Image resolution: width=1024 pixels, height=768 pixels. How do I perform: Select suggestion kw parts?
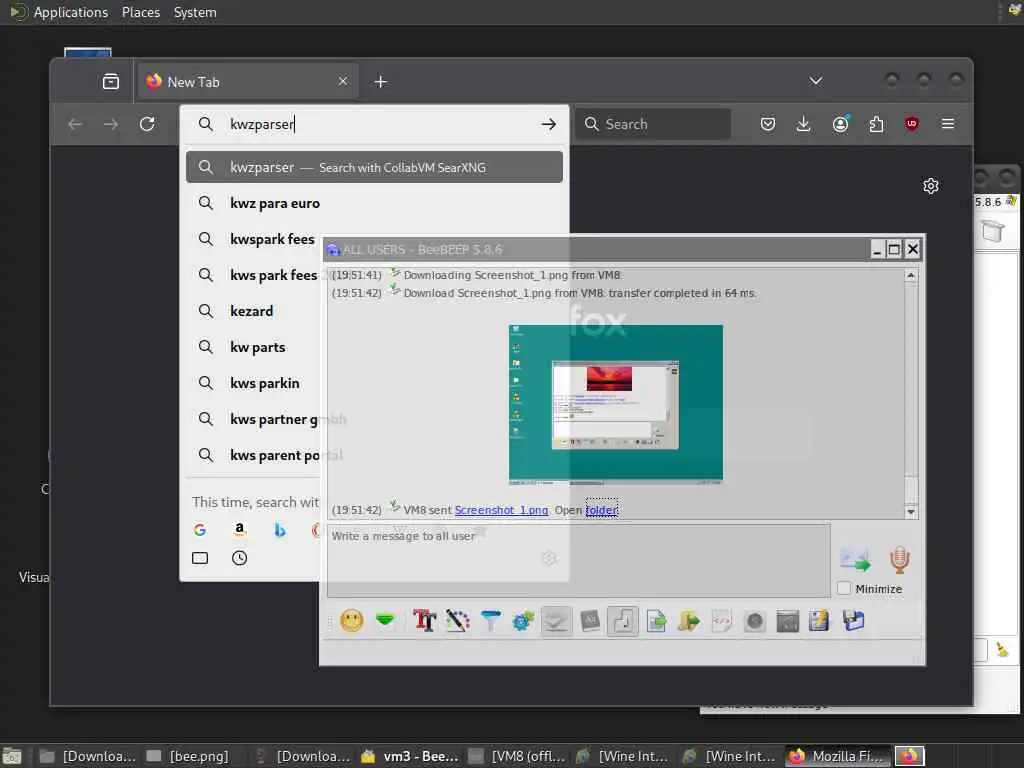click(255, 347)
